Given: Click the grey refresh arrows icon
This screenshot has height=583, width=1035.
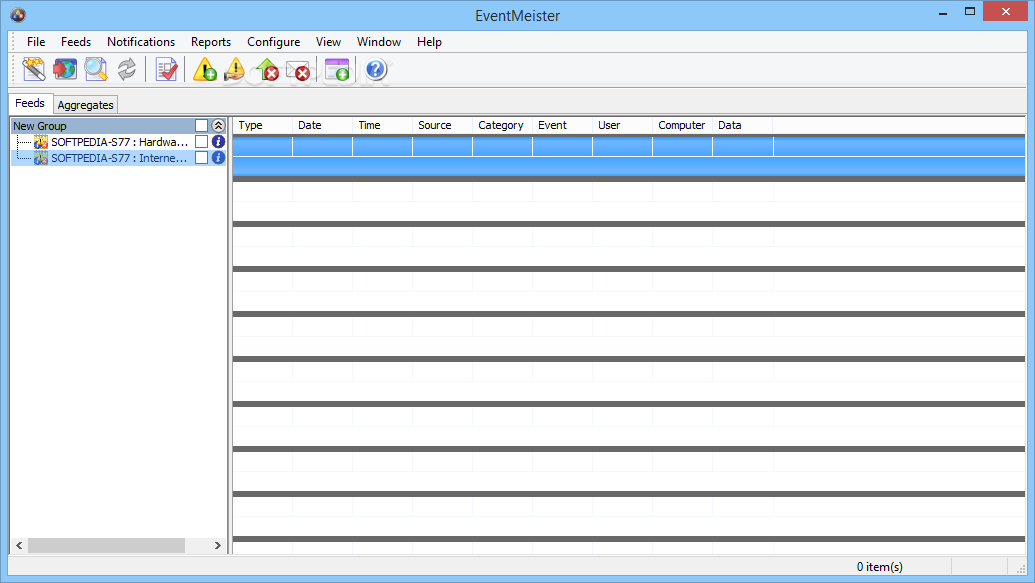Looking at the screenshot, I should (127, 69).
